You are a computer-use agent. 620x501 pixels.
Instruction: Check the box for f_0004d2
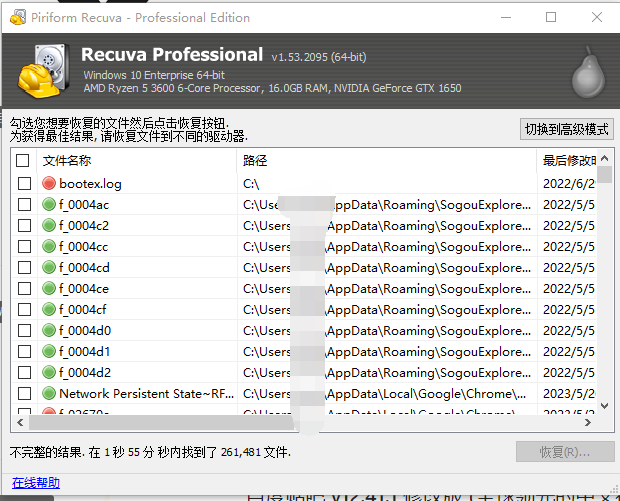[25, 372]
